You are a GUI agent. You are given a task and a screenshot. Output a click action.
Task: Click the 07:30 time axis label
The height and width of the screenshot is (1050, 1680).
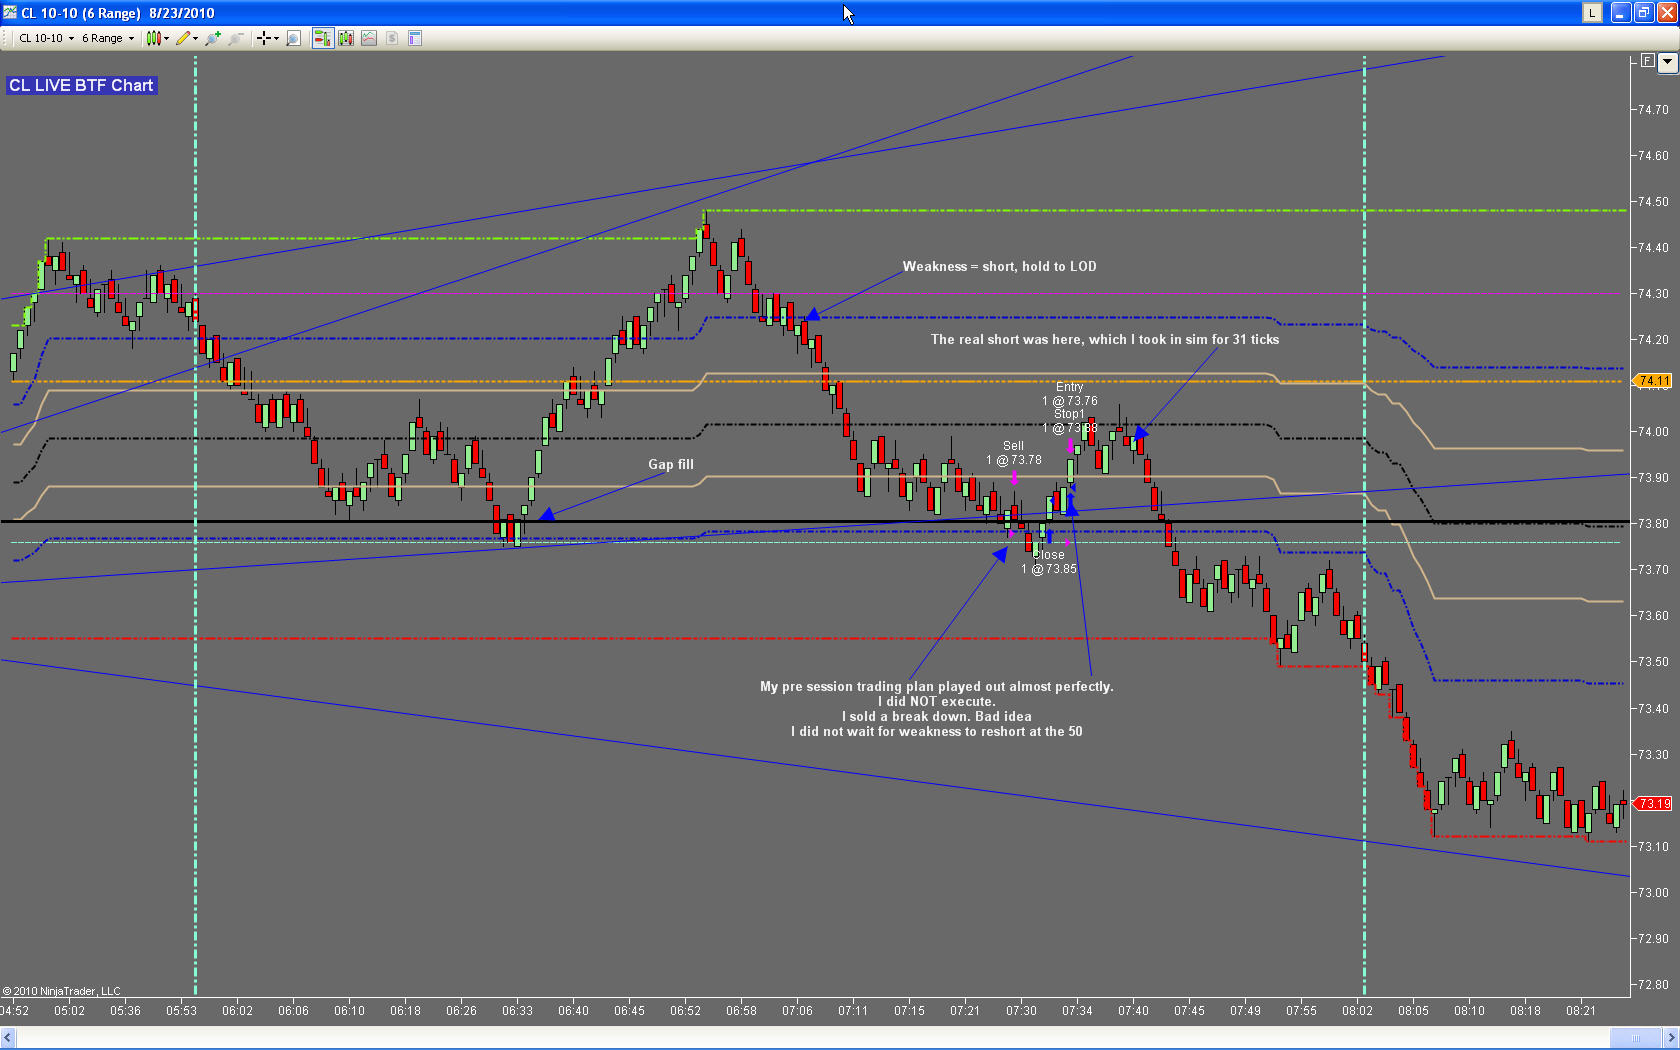[x=1021, y=1011]
